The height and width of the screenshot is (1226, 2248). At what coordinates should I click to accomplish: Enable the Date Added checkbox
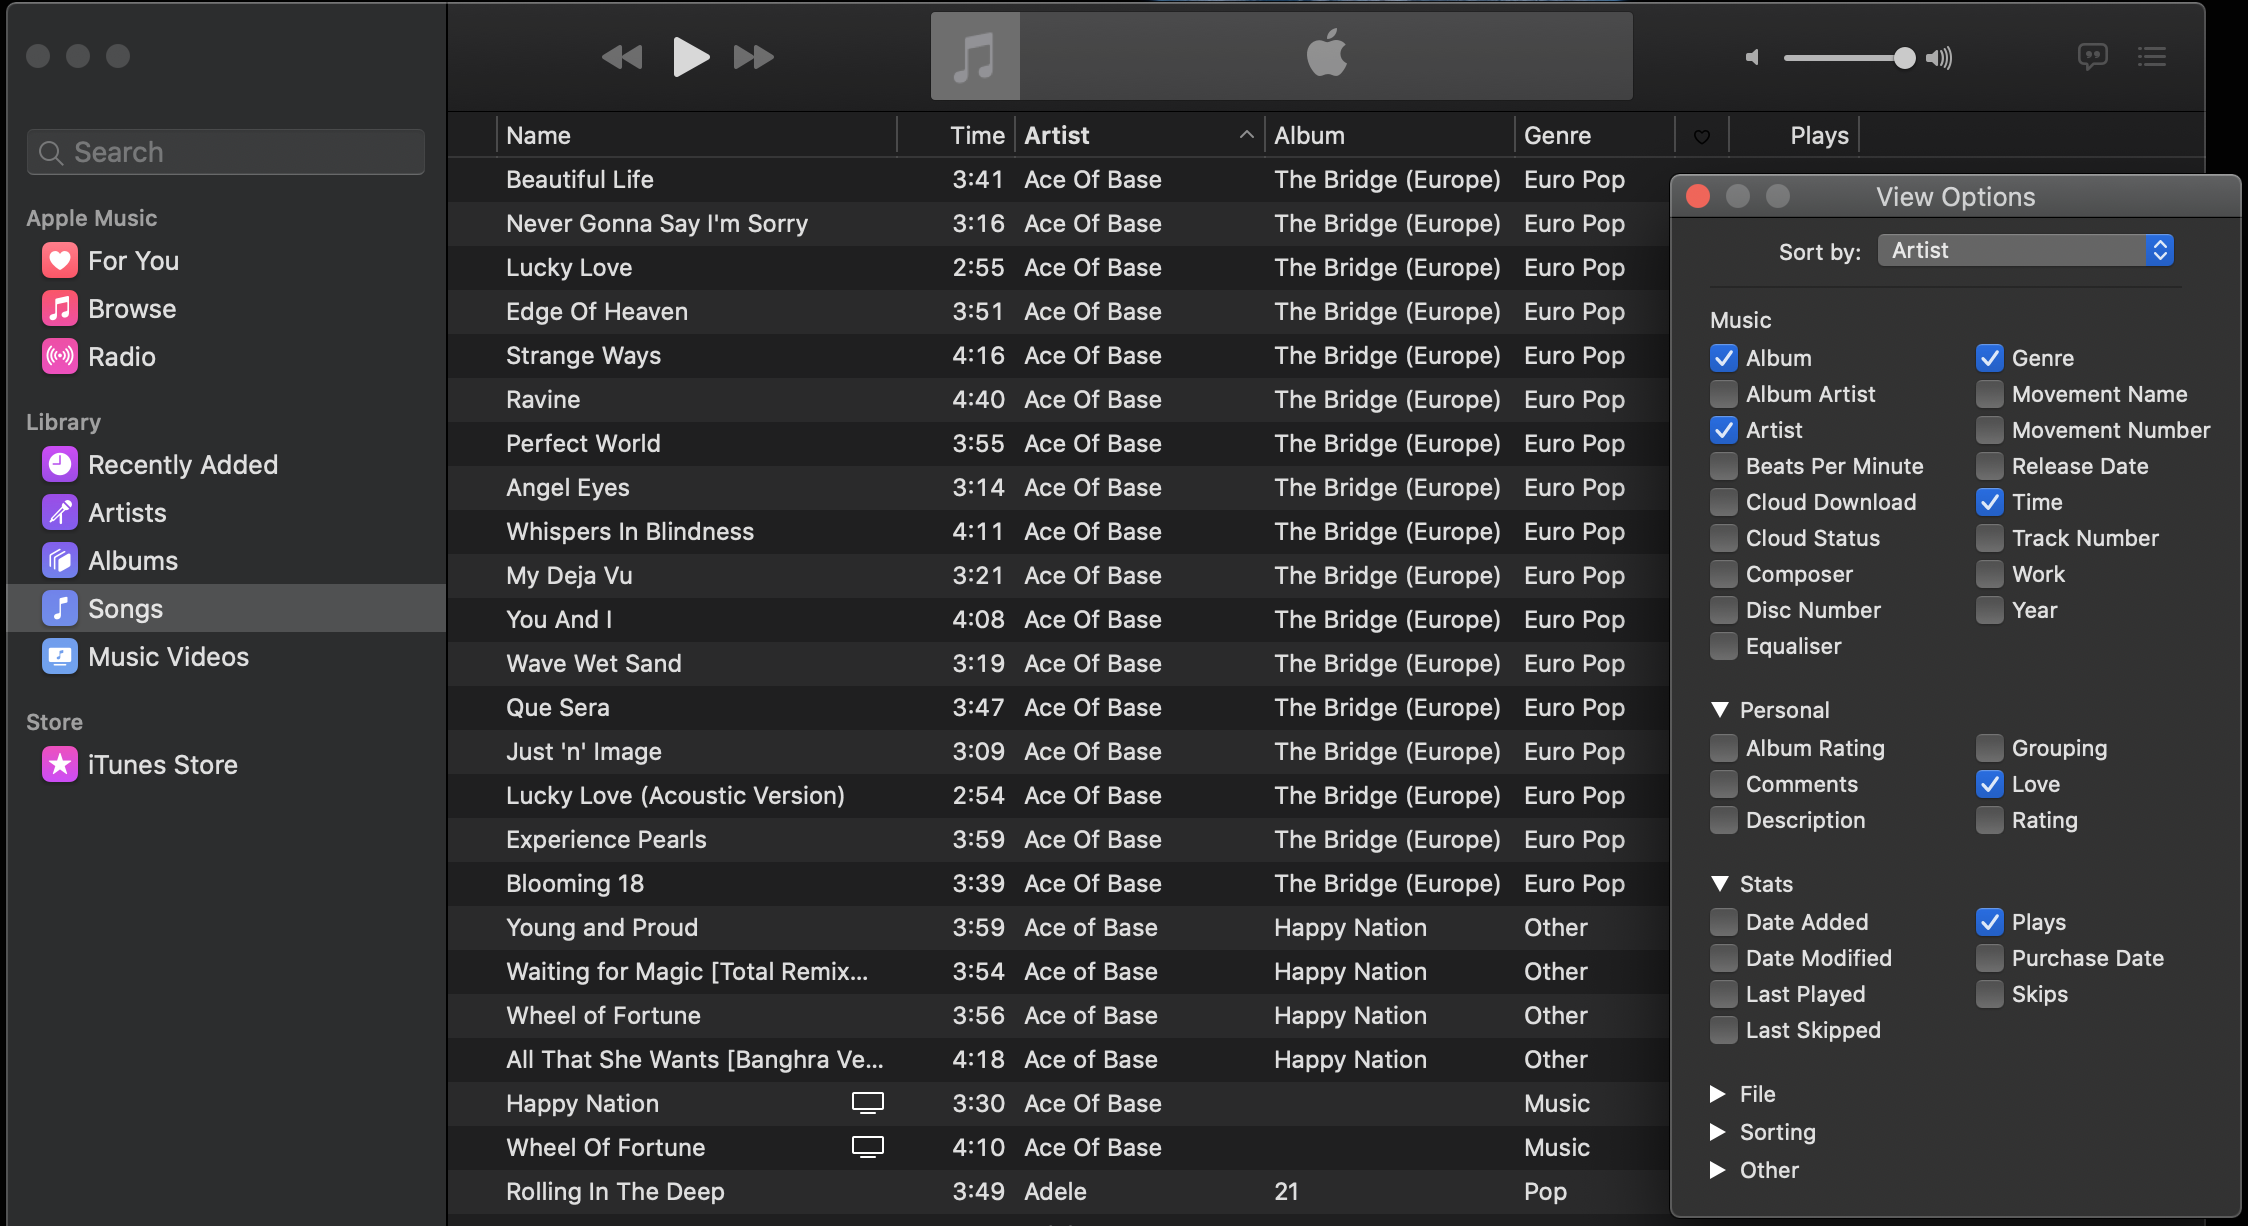1724,922
